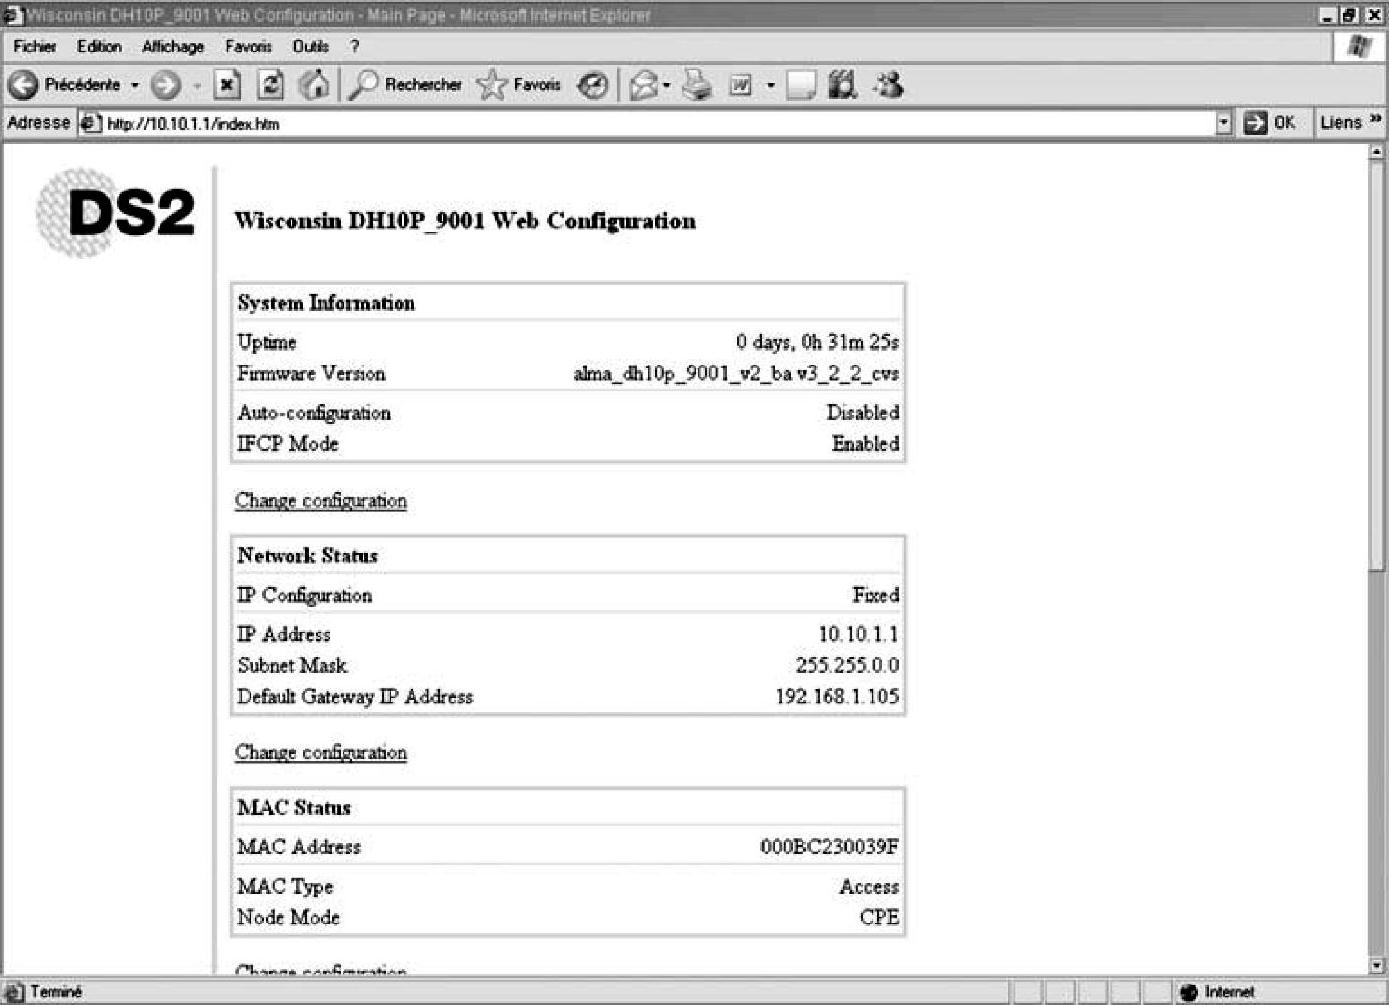
Task: Click the Subnet Mask value 255.255.0.0
Action: coord(848,665)
